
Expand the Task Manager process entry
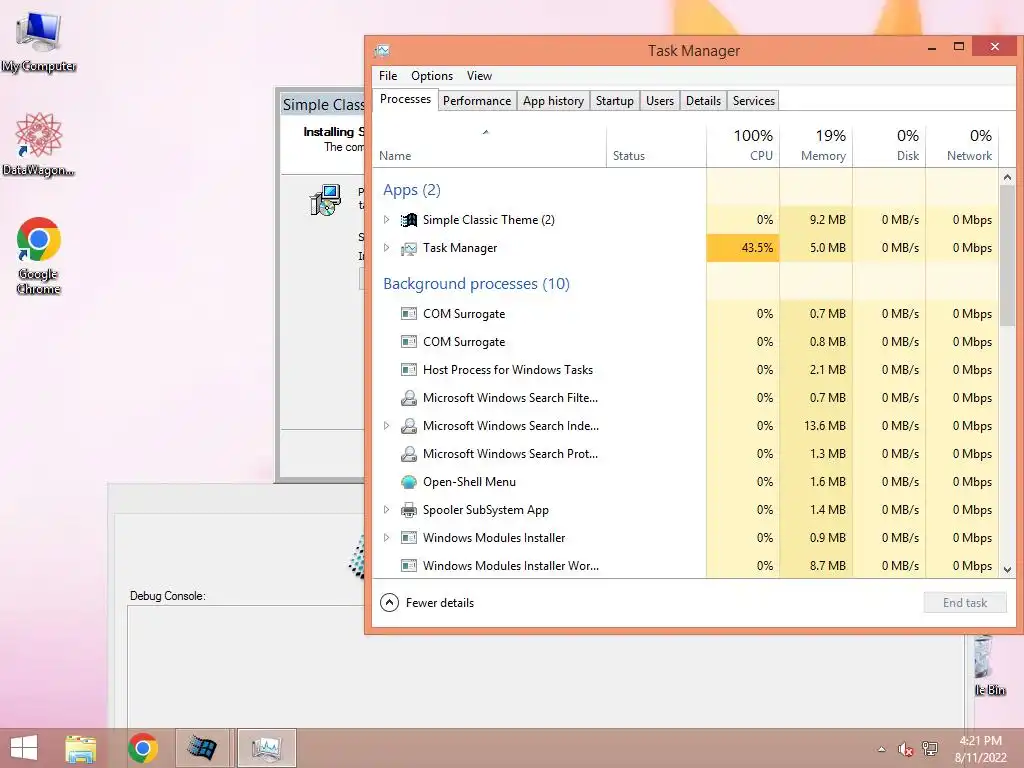(387, 248)
